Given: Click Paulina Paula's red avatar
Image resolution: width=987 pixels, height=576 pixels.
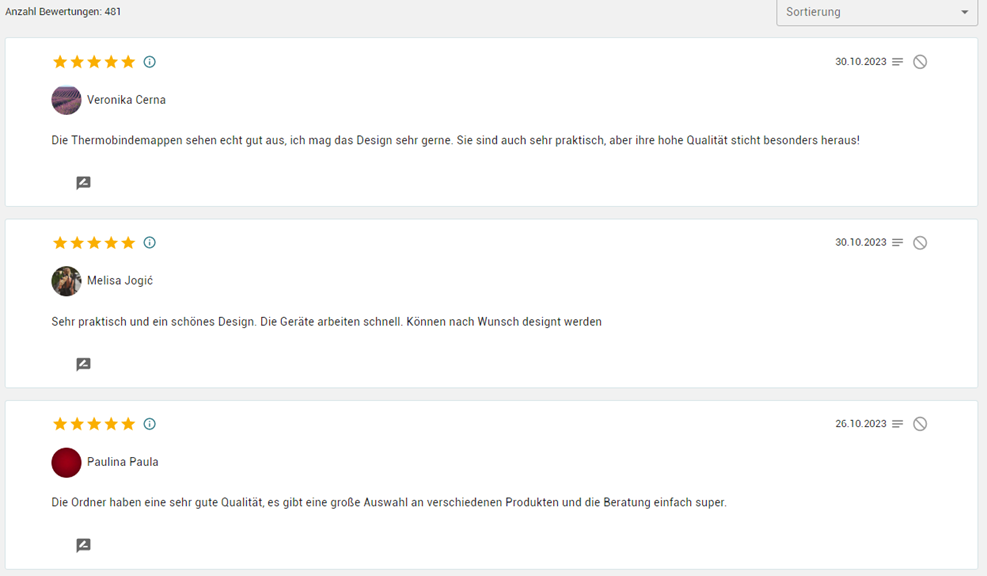Looking at the screenshot, I should pos(66,462).
